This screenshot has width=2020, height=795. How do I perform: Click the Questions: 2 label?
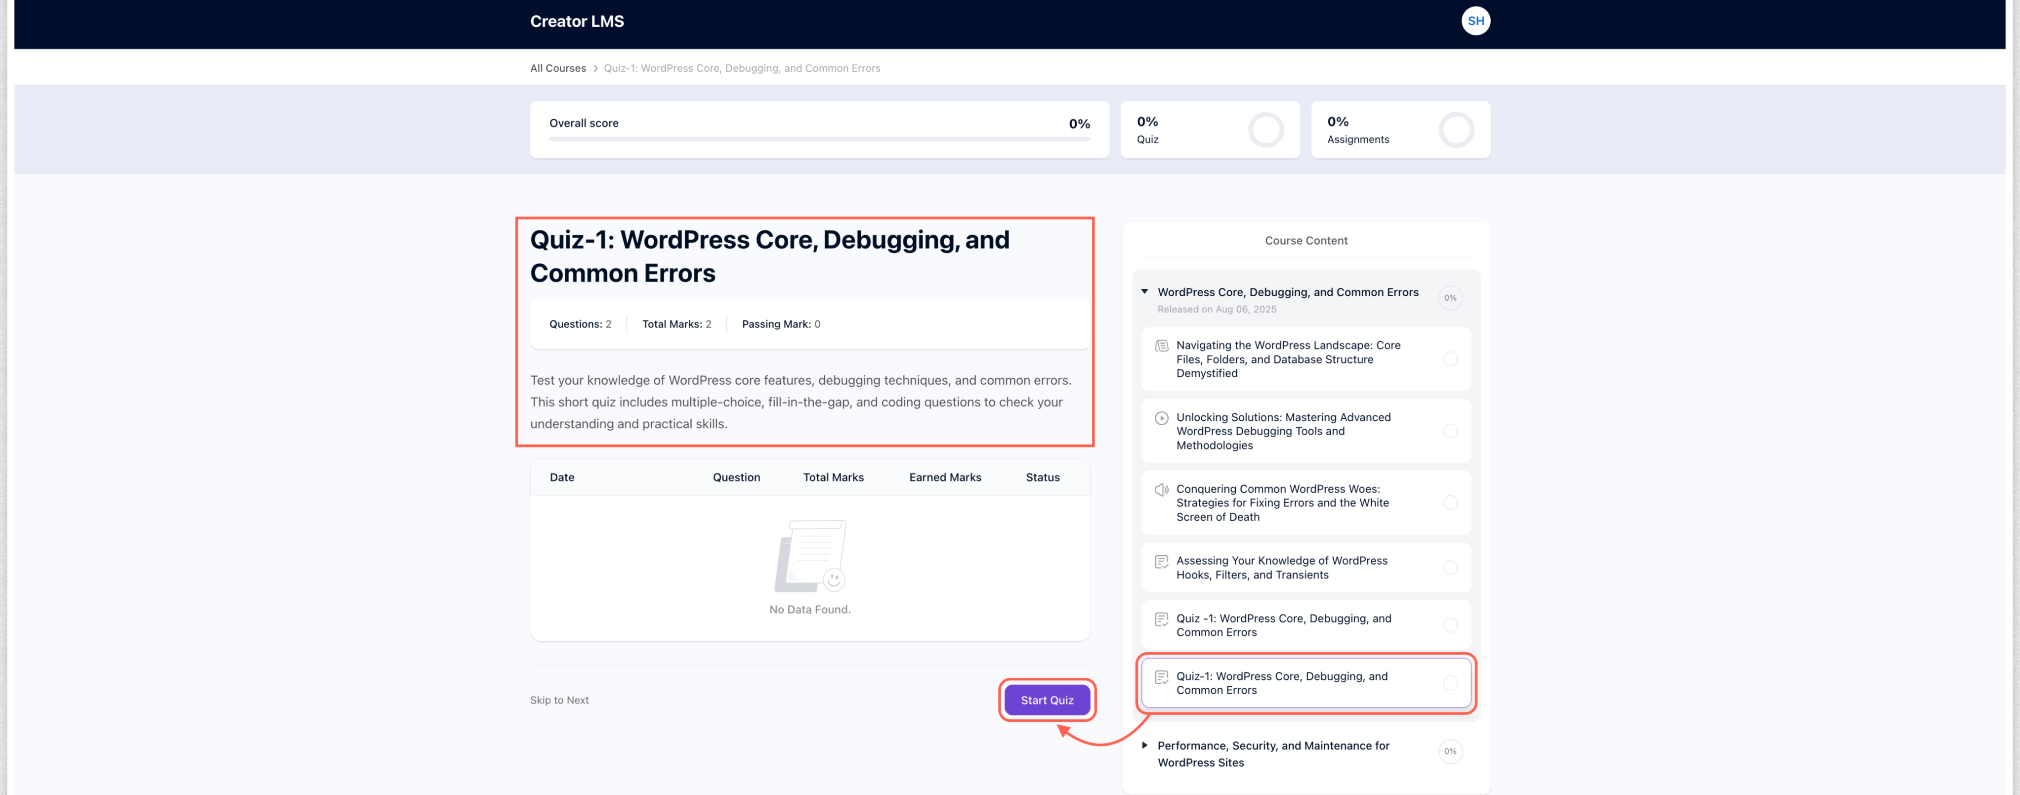580,324
